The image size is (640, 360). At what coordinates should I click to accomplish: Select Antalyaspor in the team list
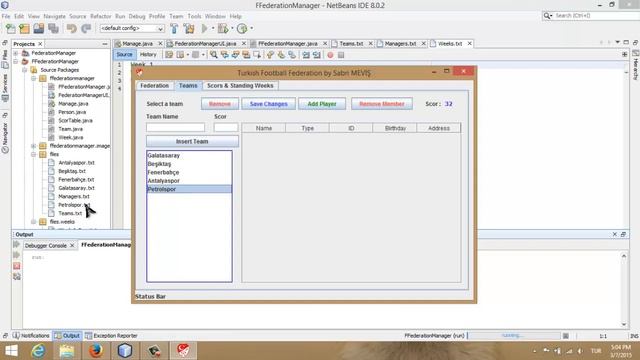click(x=189, y=181)
